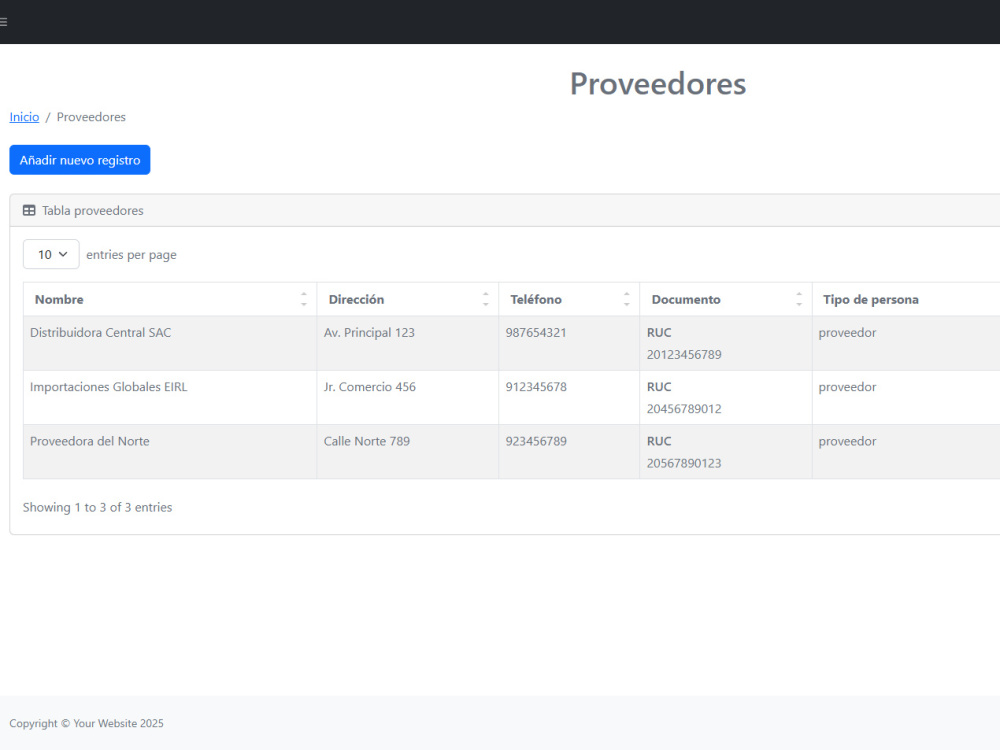Click the Jr. Comercio 456 address cell
Viewport: 1000px width, 750px height.
(408, 397)
